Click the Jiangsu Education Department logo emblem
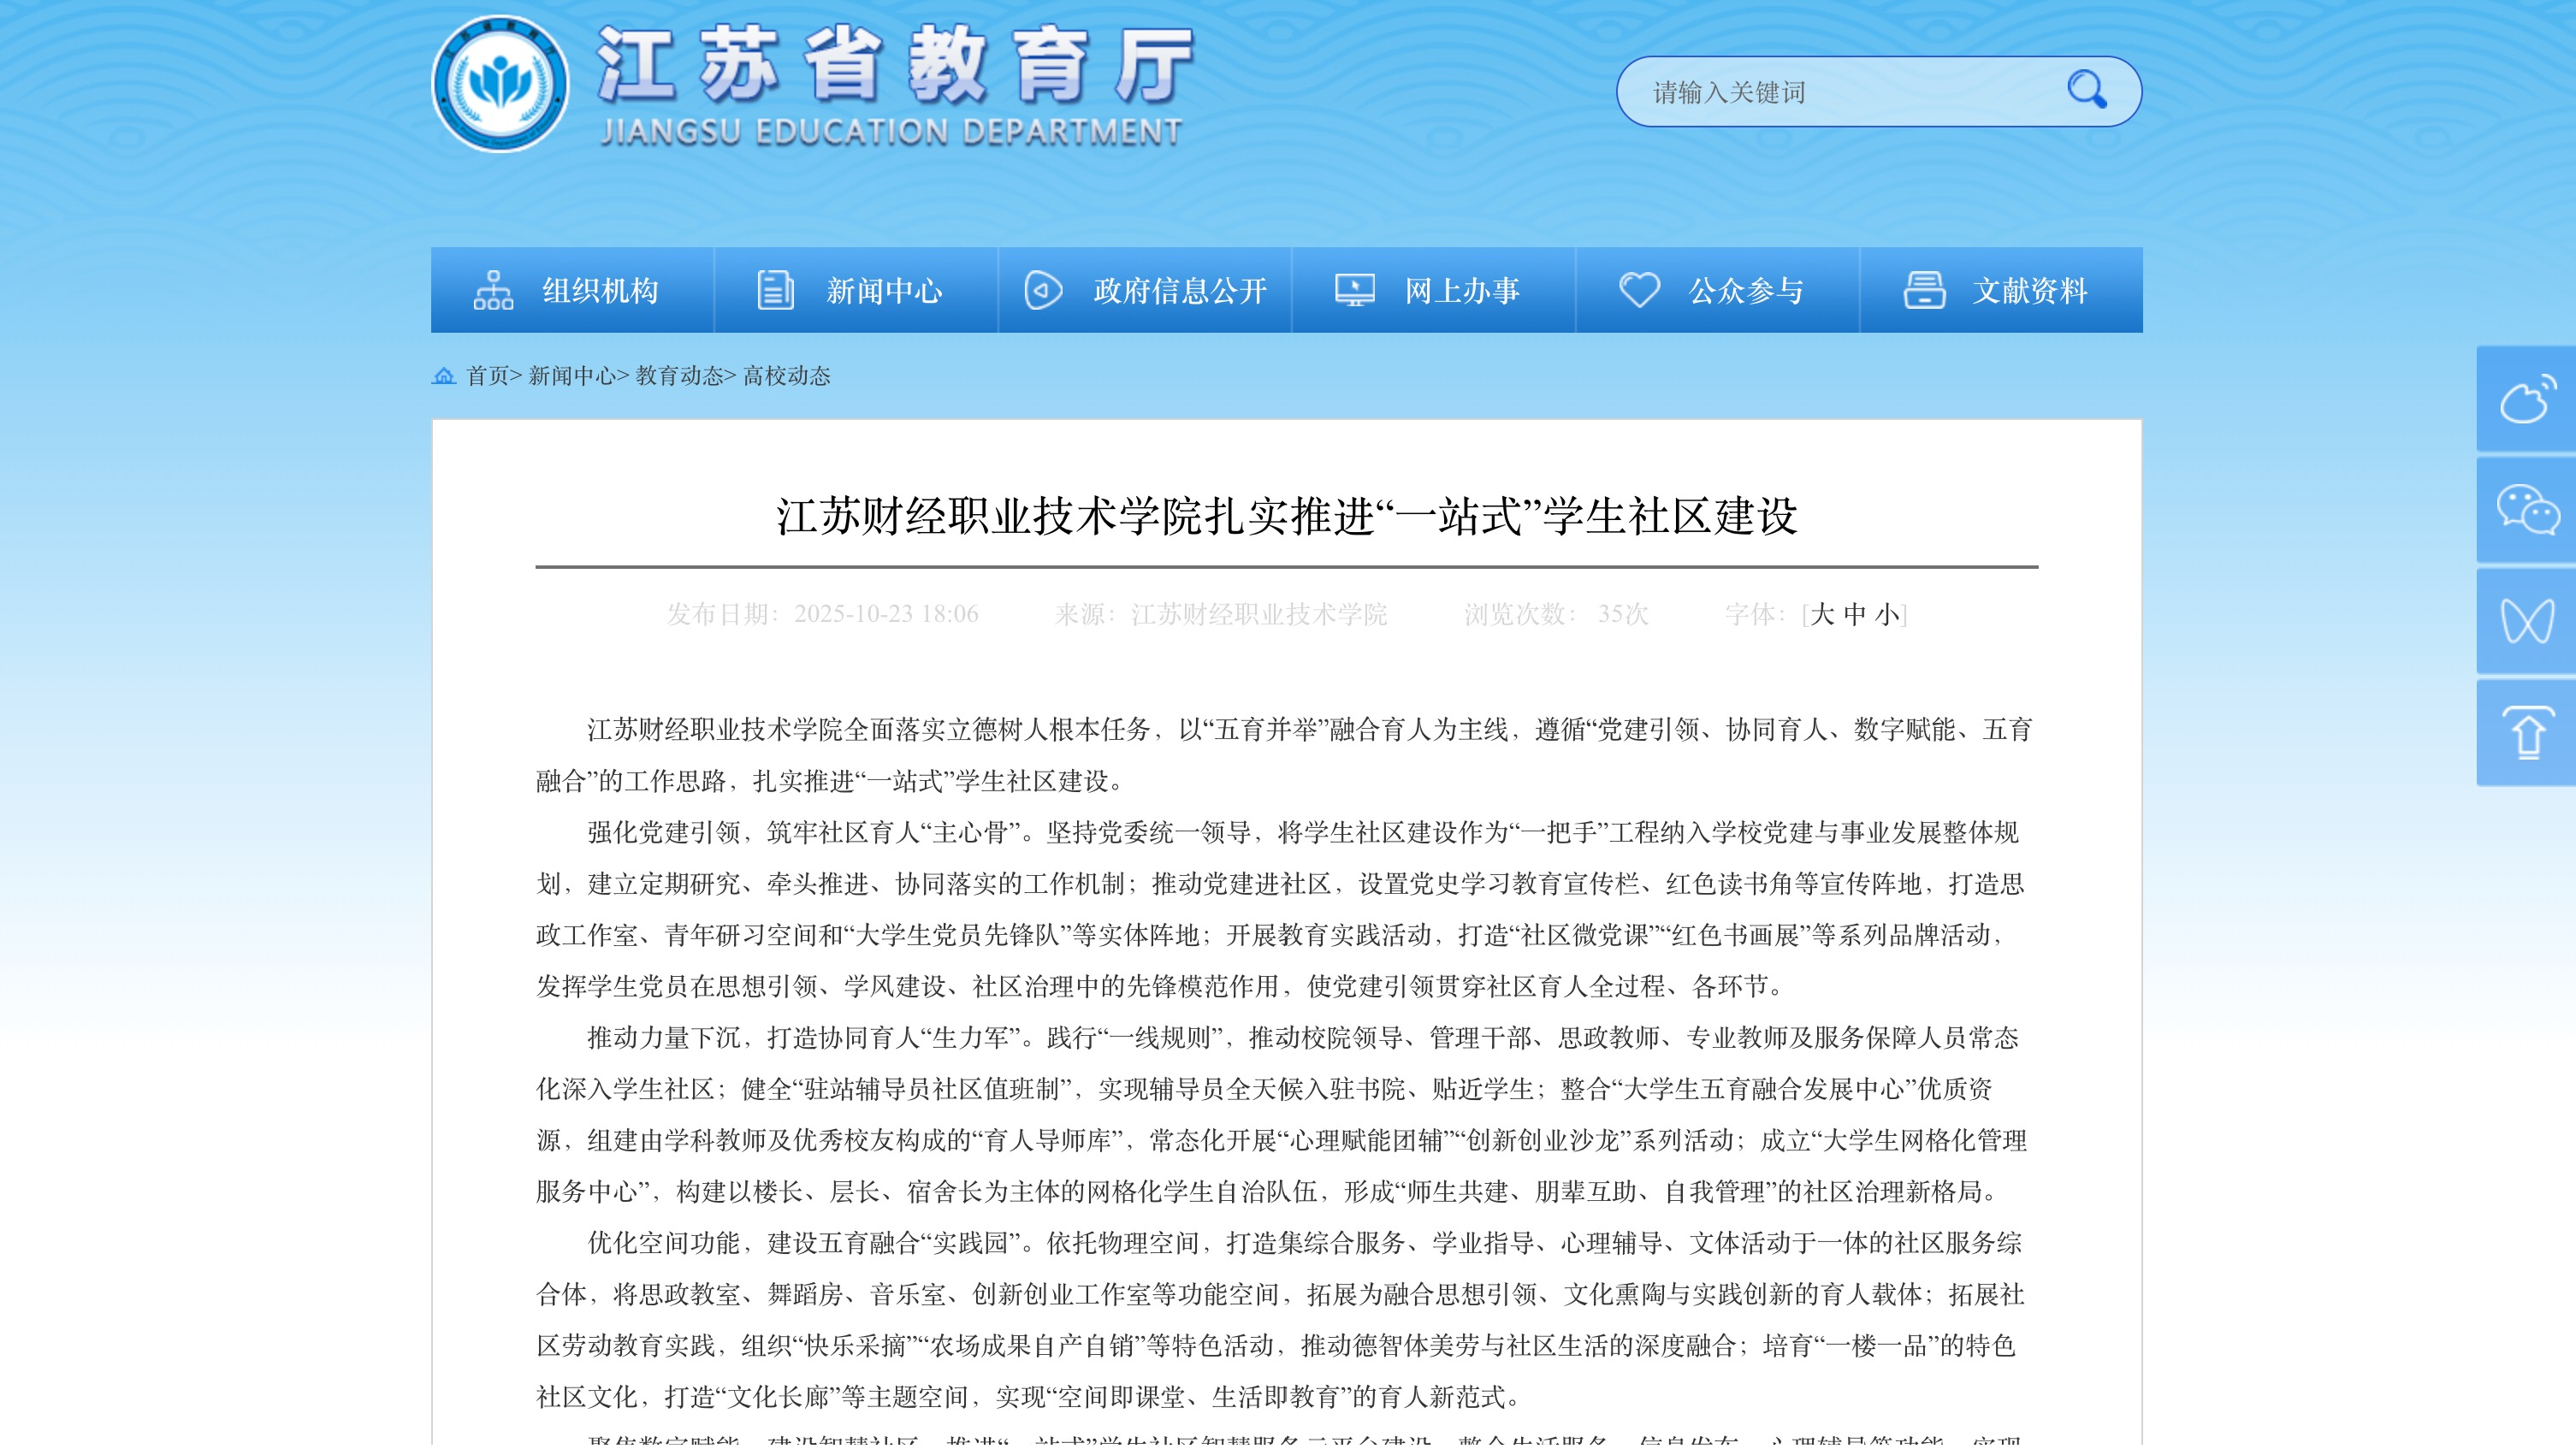 [x=500, y=84]
